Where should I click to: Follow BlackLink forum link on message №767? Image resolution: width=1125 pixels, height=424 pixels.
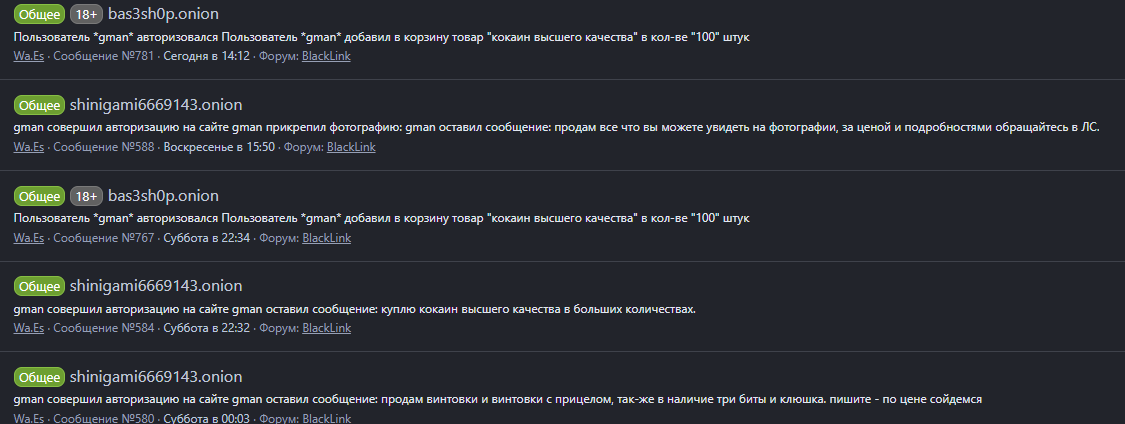click(x=326, y=238)
